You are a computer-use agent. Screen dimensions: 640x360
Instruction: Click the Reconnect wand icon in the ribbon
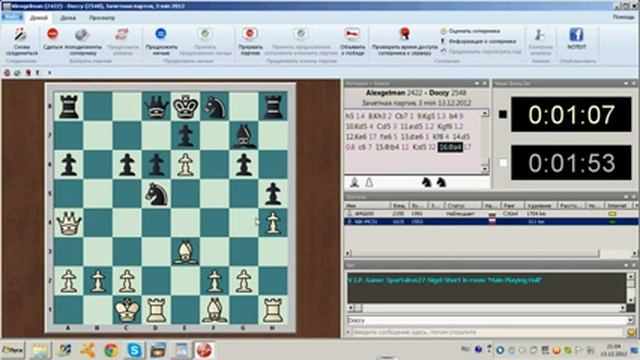click(x=20, y=35)
